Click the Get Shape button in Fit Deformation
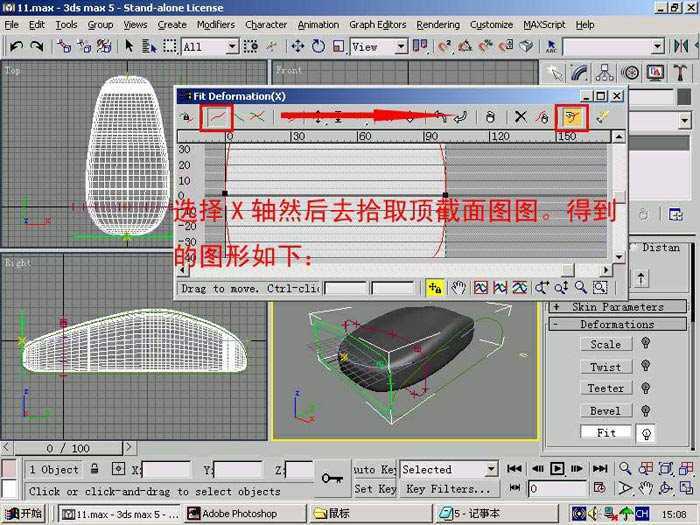 tap(572, 117)
